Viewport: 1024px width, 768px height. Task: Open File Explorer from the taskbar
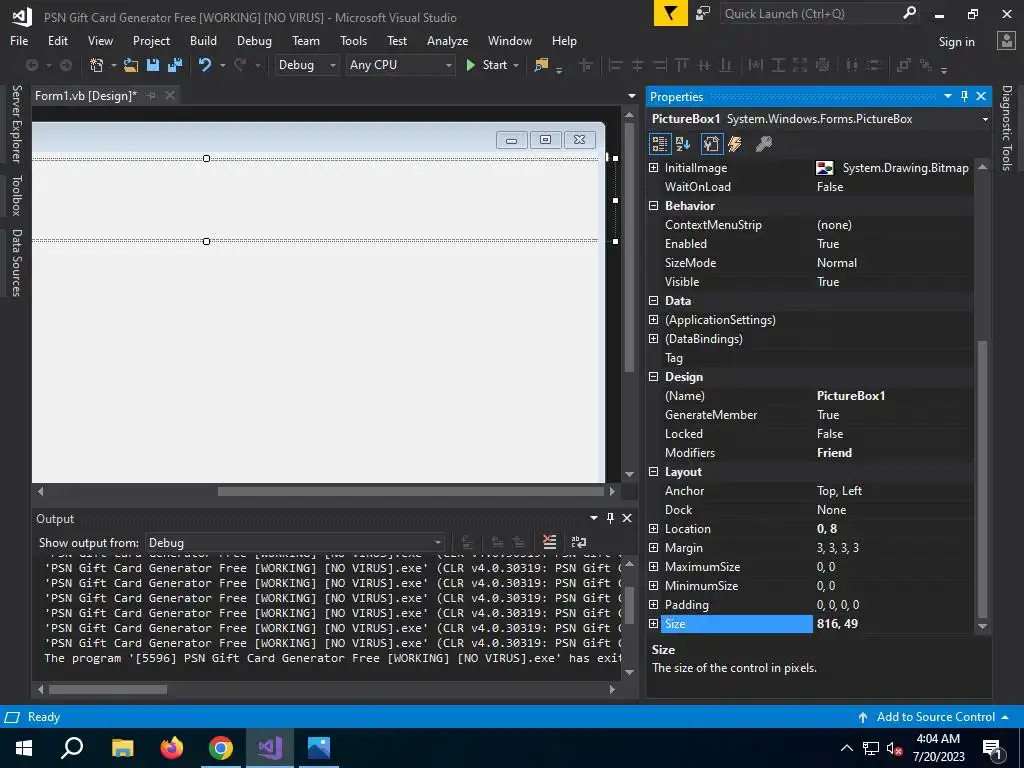[123, 748]
